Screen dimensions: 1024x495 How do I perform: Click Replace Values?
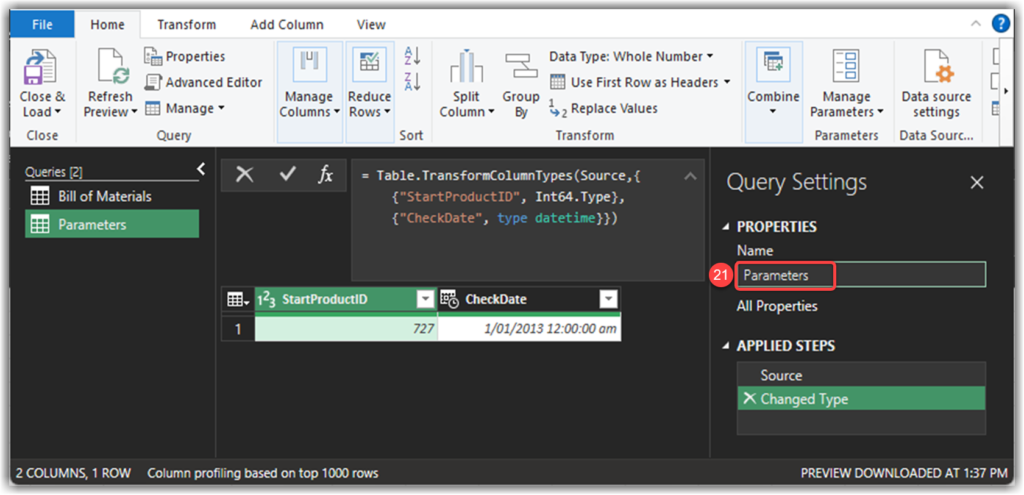coord(603,108)
